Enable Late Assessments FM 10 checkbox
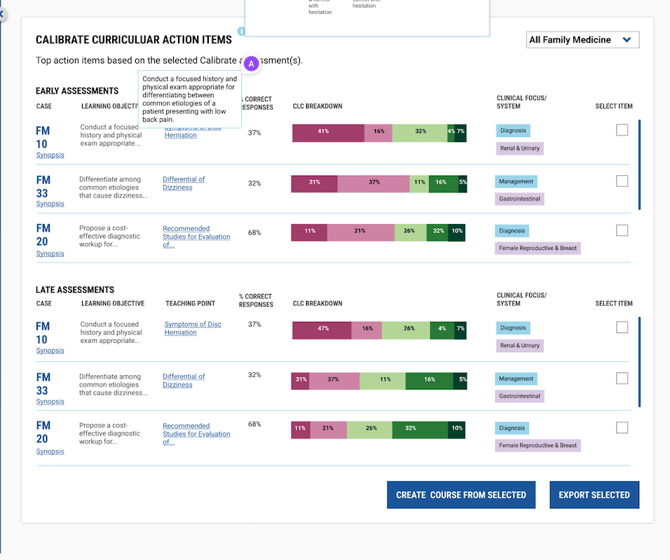 (x=622, y=327)
